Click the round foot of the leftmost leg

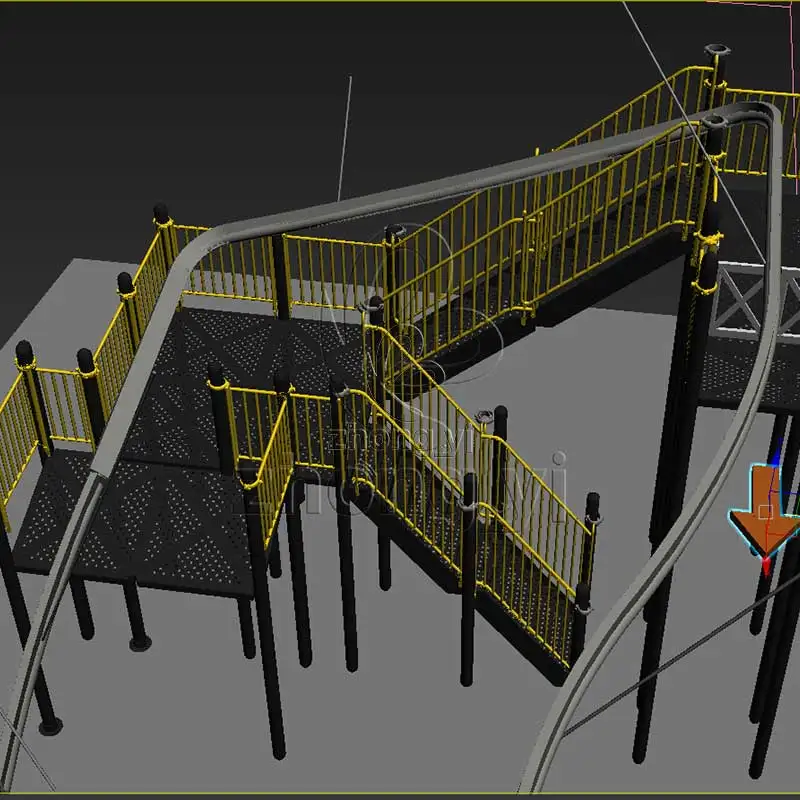[x=47, y=725]
